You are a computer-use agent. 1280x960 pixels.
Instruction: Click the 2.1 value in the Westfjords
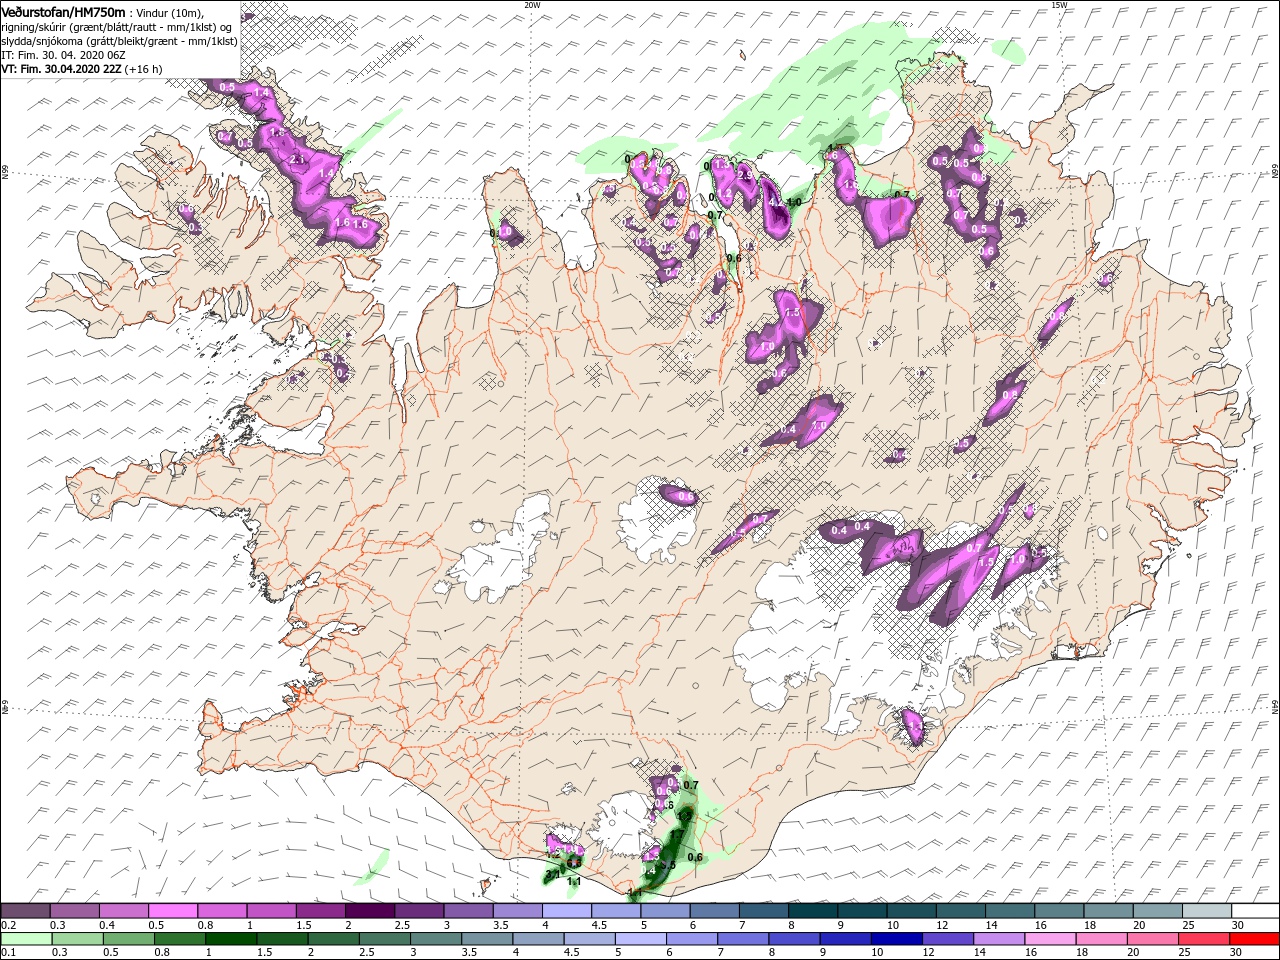(x=296, y=159)
